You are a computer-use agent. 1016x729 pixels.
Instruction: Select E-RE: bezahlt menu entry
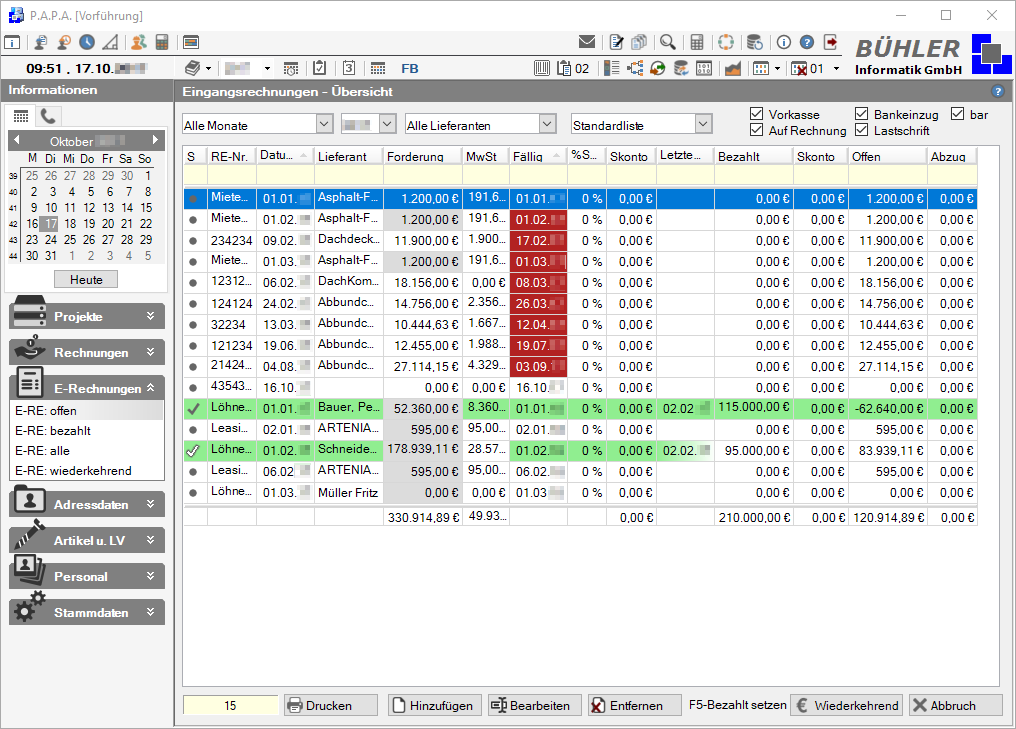[x=87, y=431]
